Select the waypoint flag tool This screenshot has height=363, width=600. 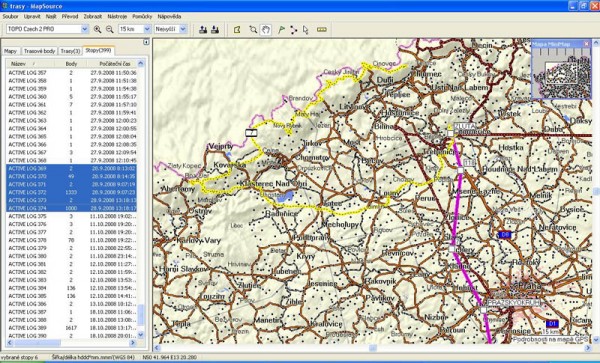tap(281, 29)
